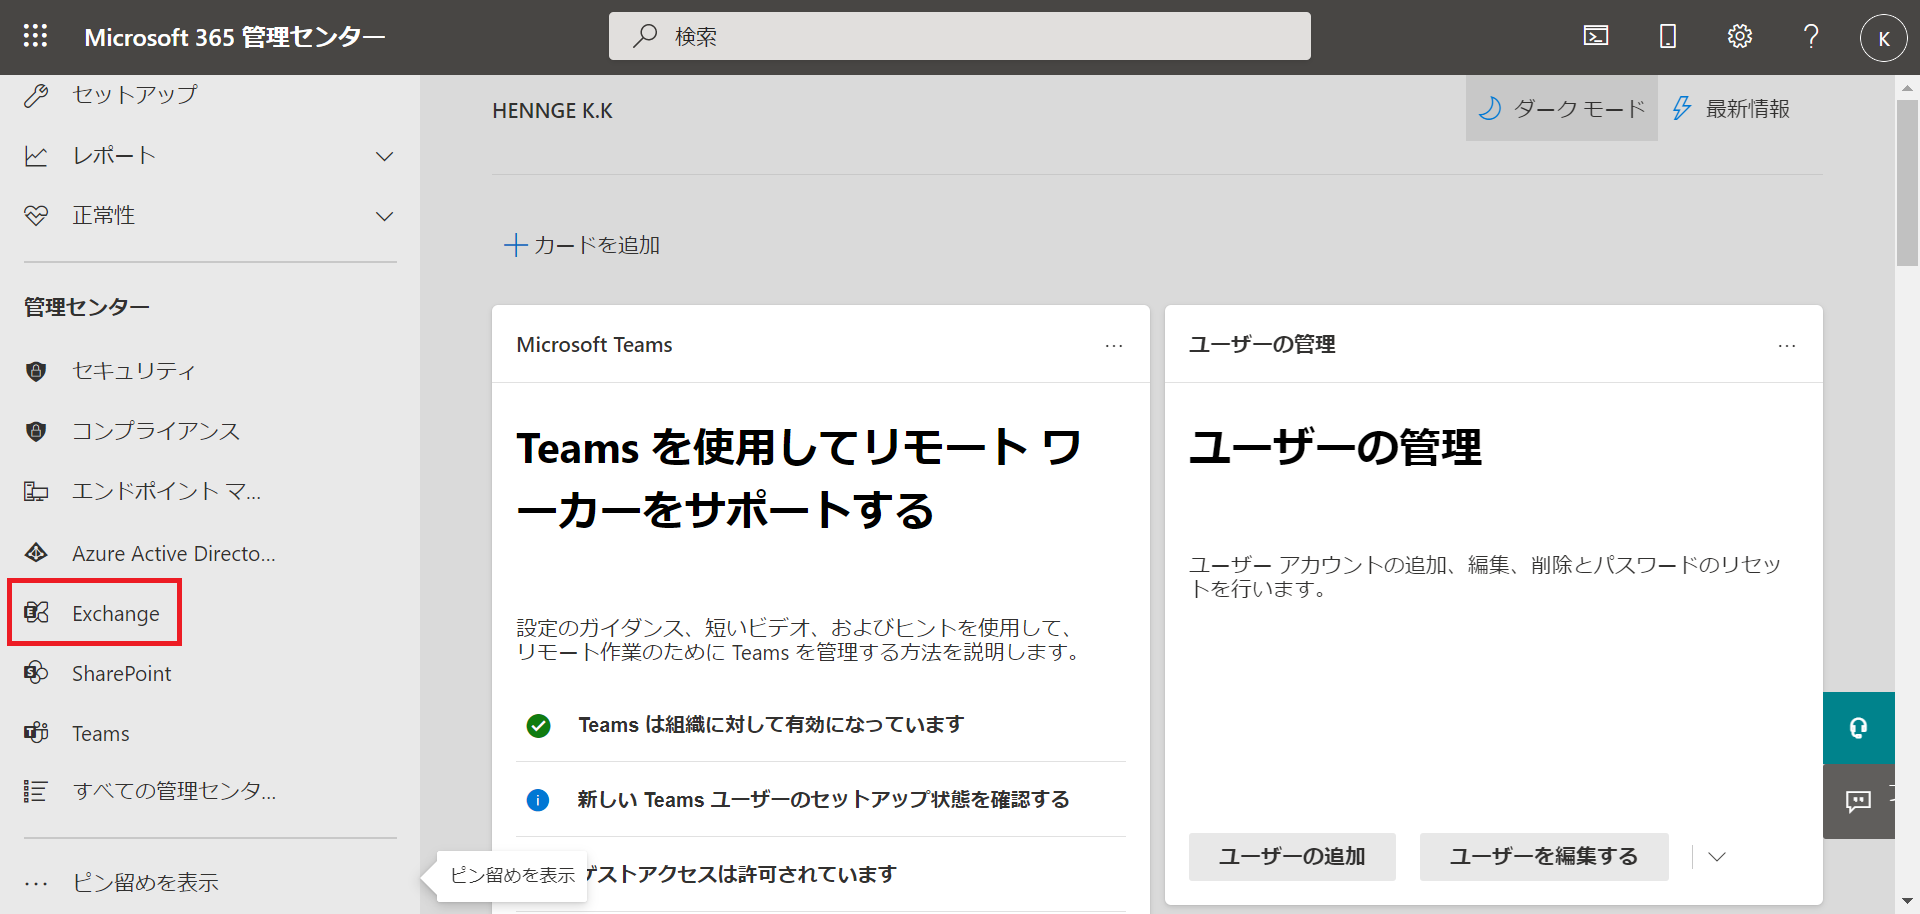Open the feedback chat bubble button
The image size is (1920, 914).
click(1858, 801)
